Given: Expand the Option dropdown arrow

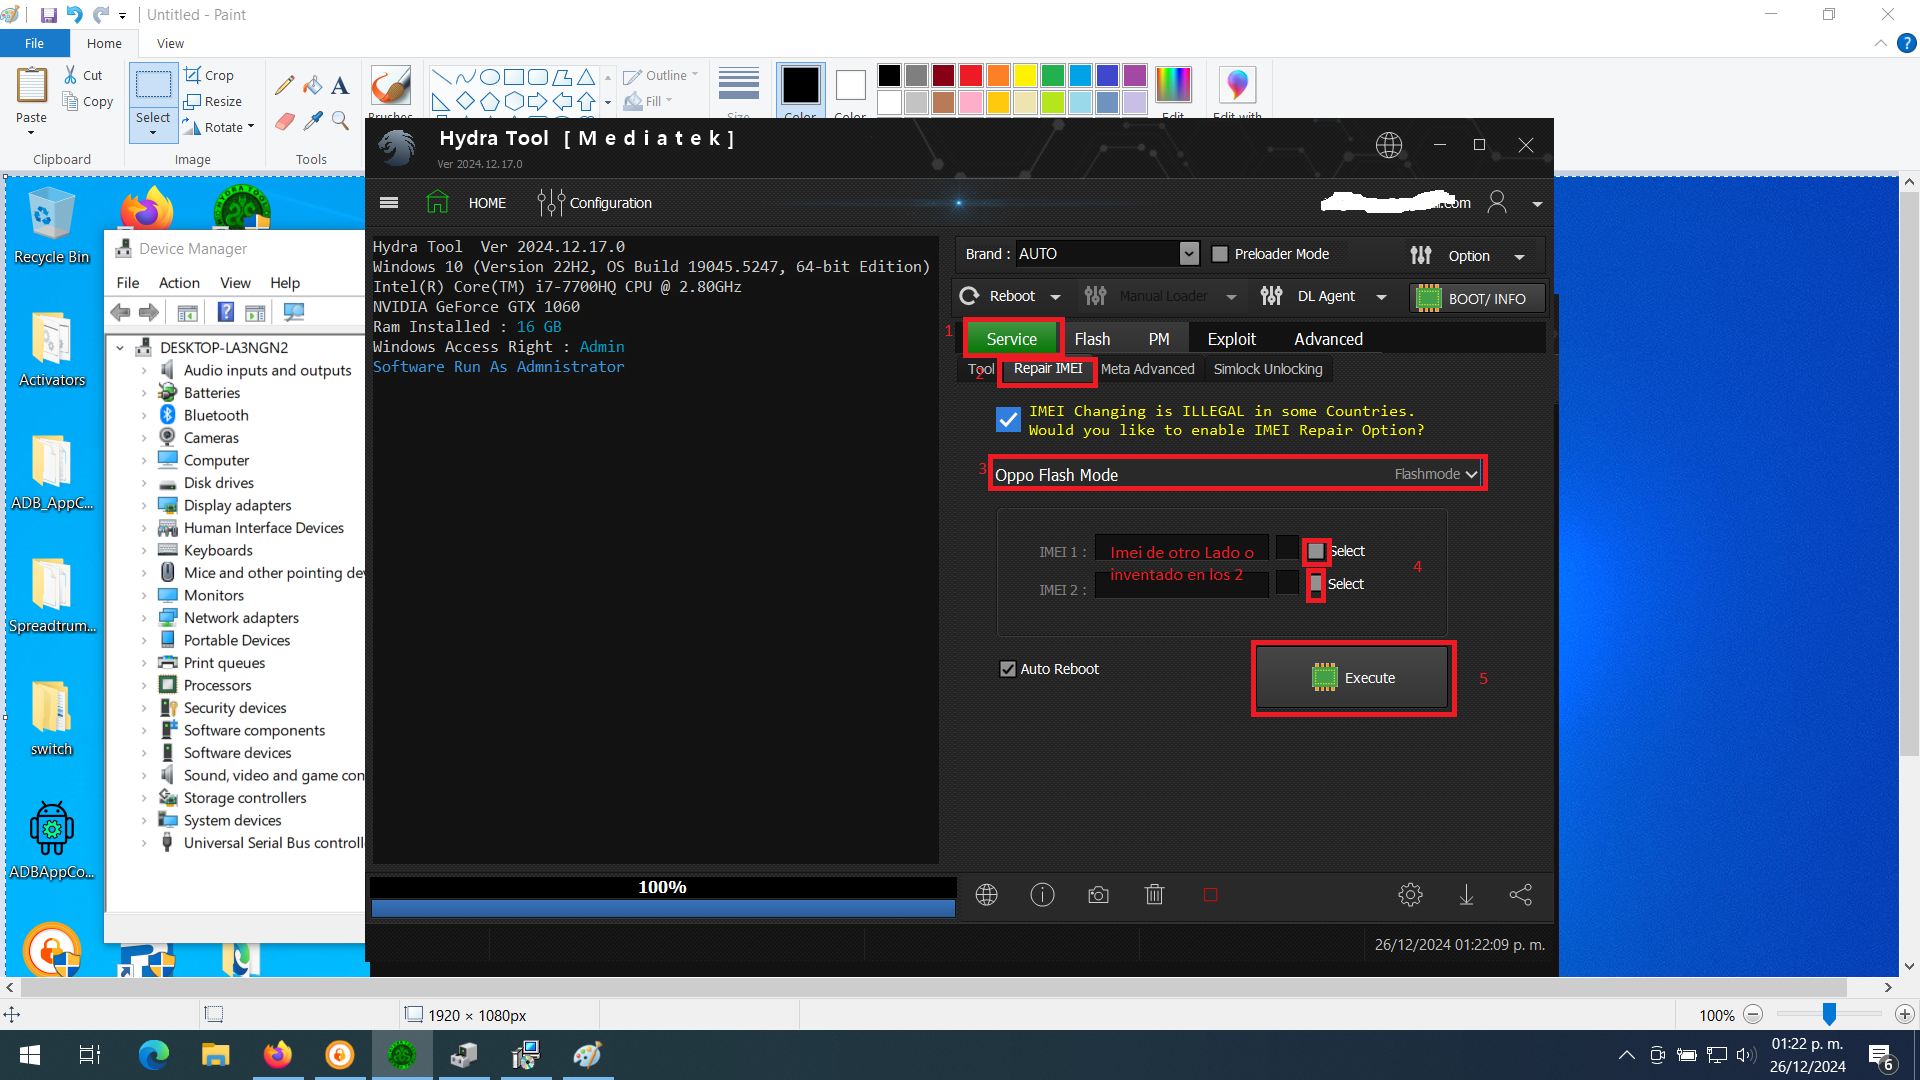Looking at the screenshot, I should (1520, 257).
